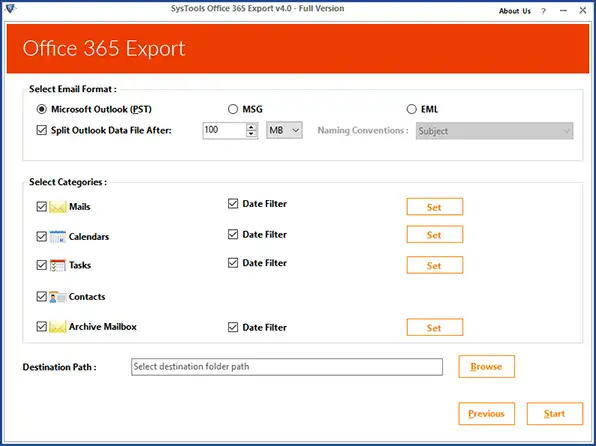Click the Browse button for destination

(487, 367)
